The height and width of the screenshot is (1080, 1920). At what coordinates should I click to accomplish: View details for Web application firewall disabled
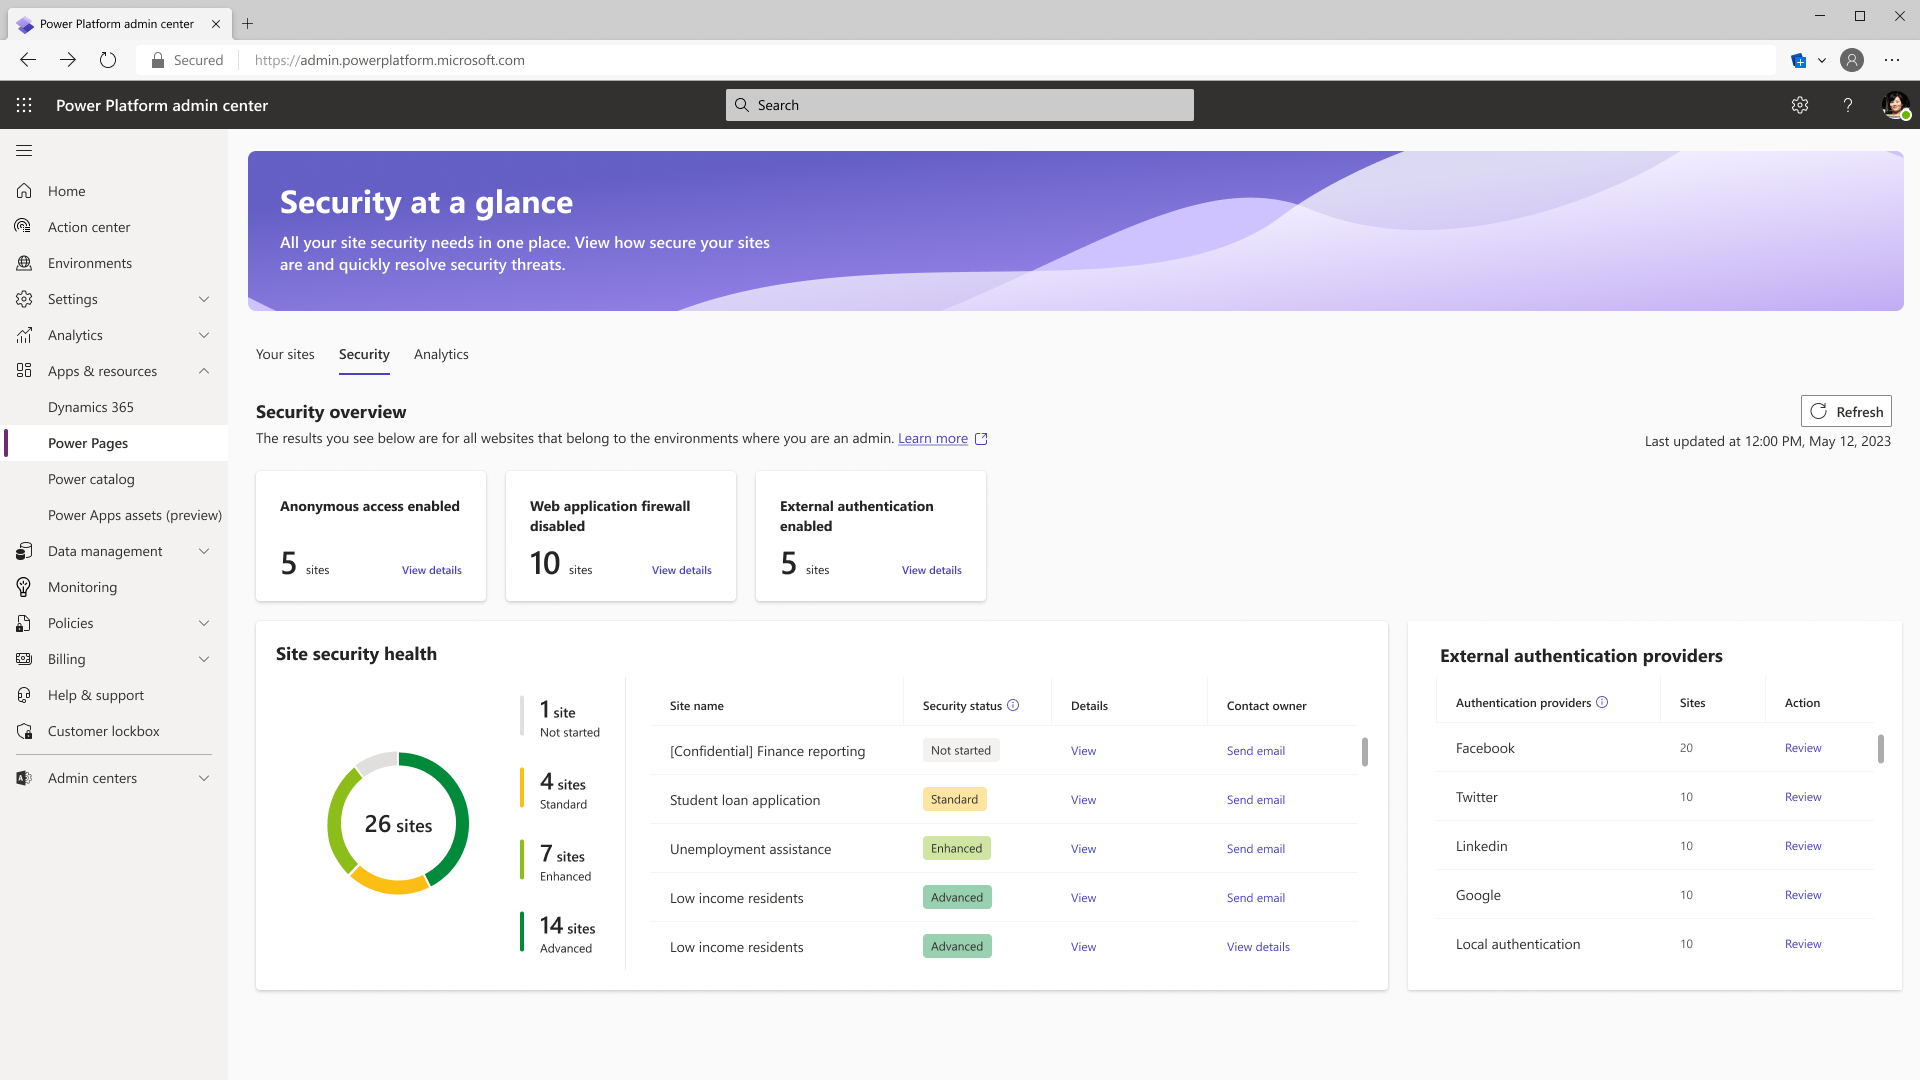click(681, 570)
